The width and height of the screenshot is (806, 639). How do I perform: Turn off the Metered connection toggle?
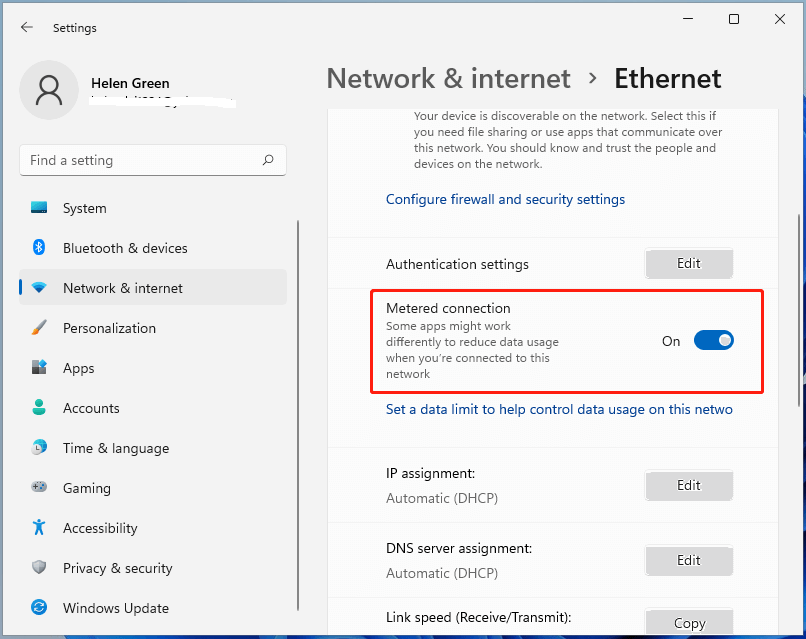pyautogui.click(x=713, y=340)
